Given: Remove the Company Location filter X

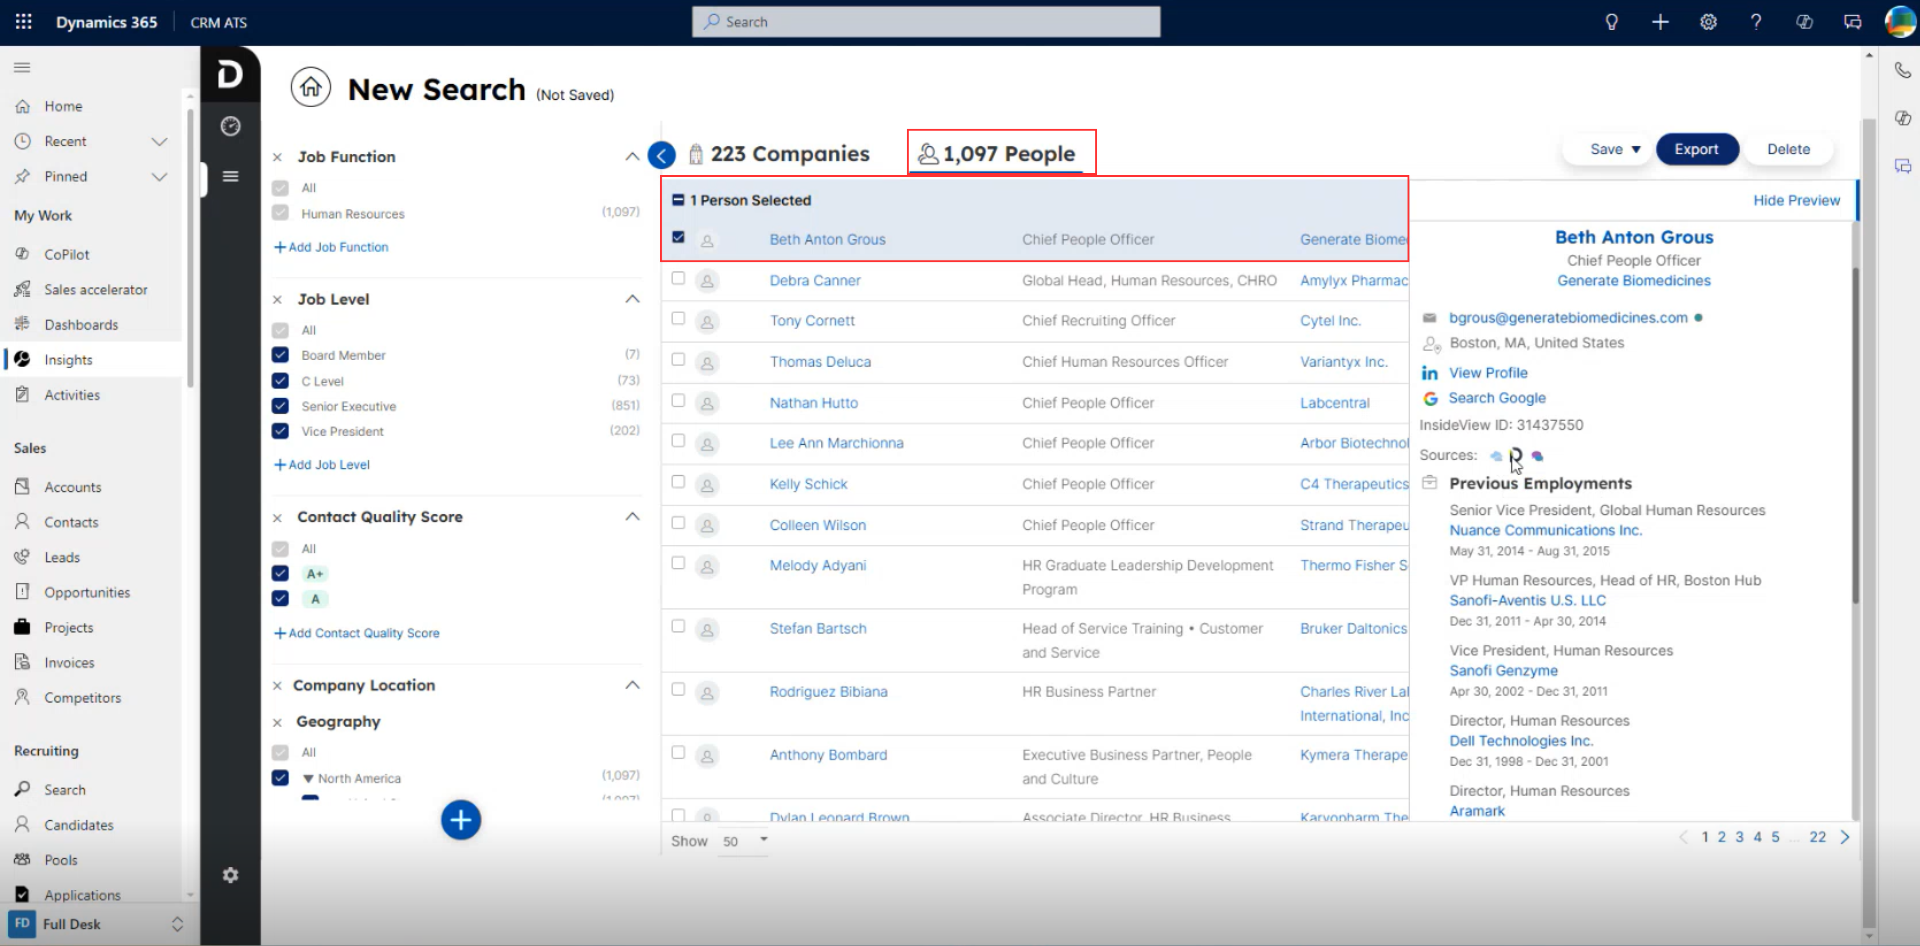Looking at the screenshot, I should click(277, 686).
